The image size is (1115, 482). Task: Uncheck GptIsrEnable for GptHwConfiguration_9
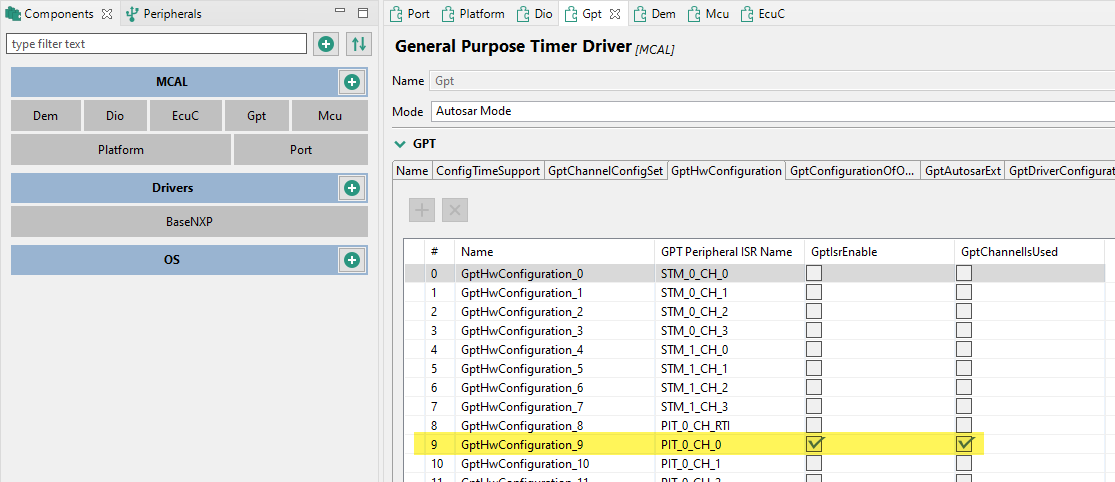pyautogui.click(x=815, y=444)
